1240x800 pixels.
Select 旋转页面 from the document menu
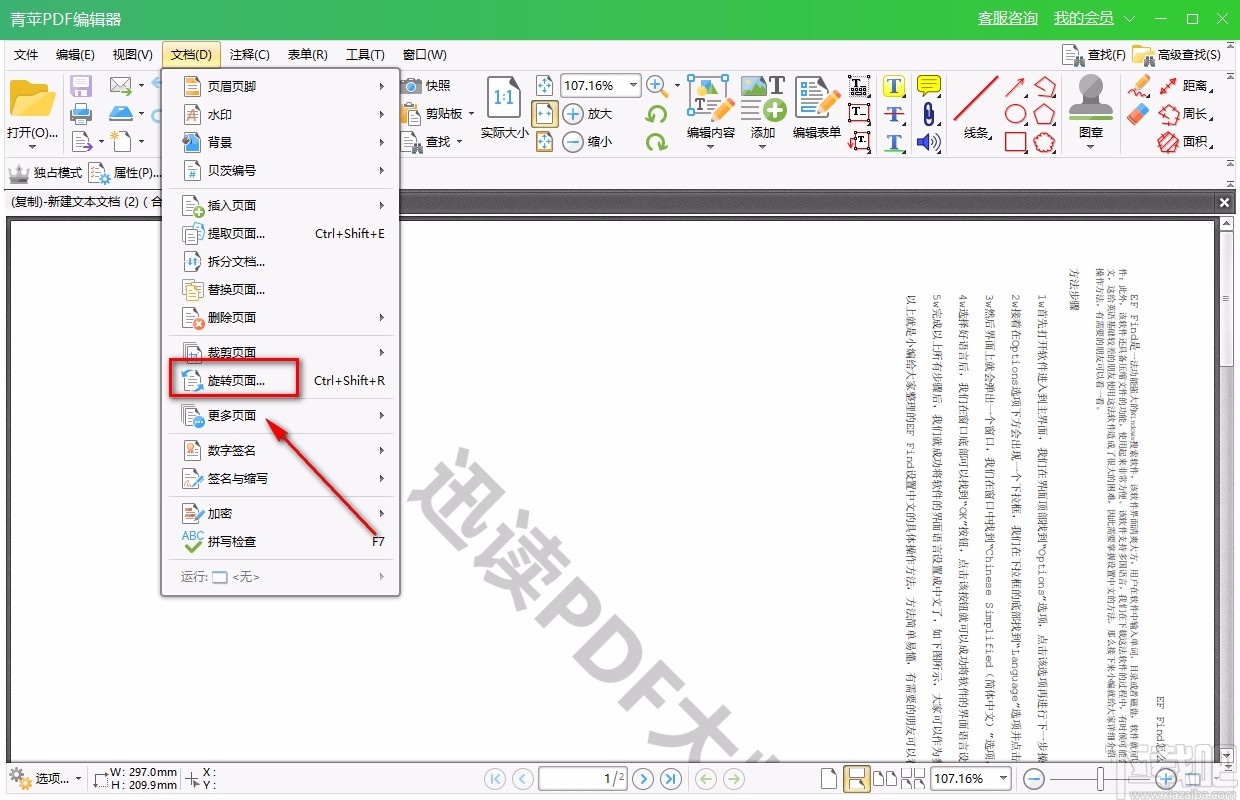(235, 380)
